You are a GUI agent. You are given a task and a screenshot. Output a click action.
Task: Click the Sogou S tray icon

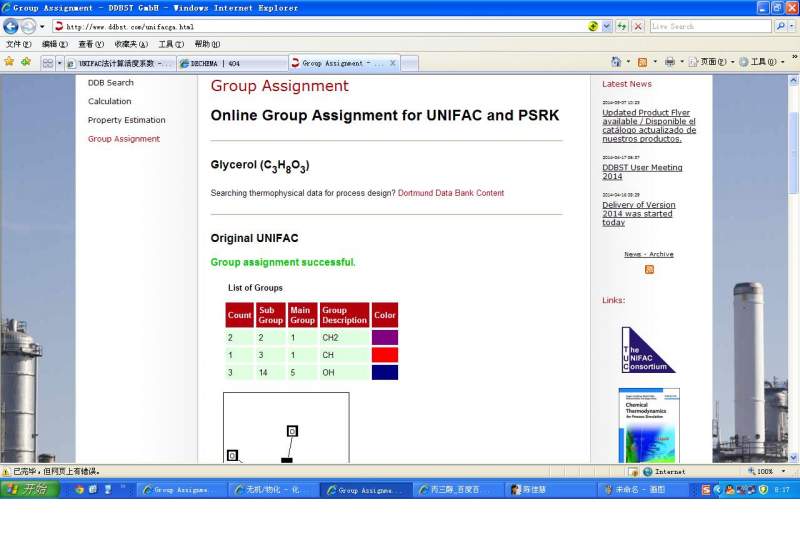click(x=706, y=490)
